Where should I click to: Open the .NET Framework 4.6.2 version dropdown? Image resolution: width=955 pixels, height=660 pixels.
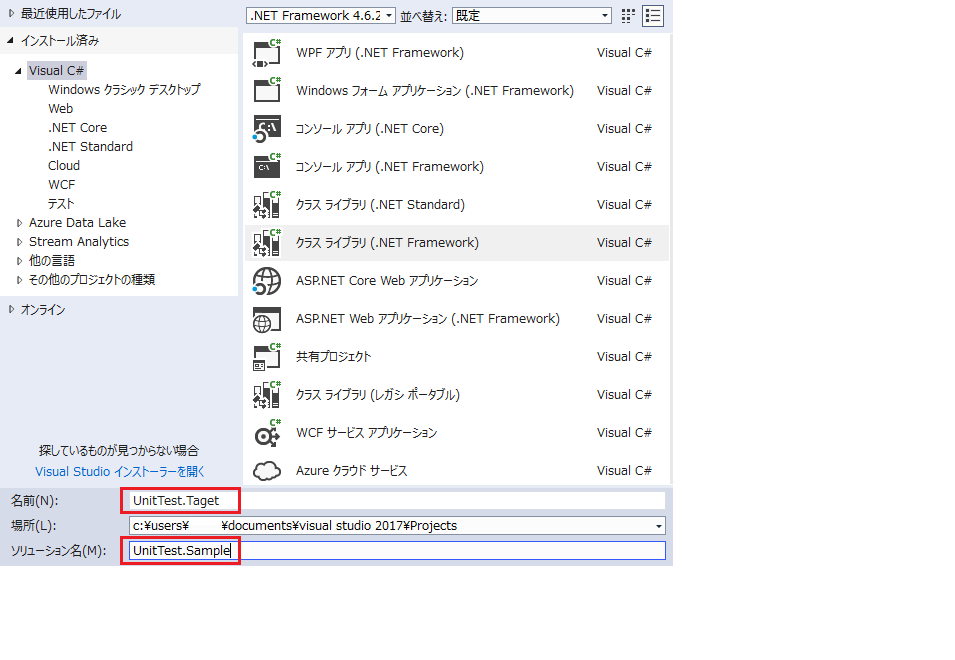click(x=320, y=16)
